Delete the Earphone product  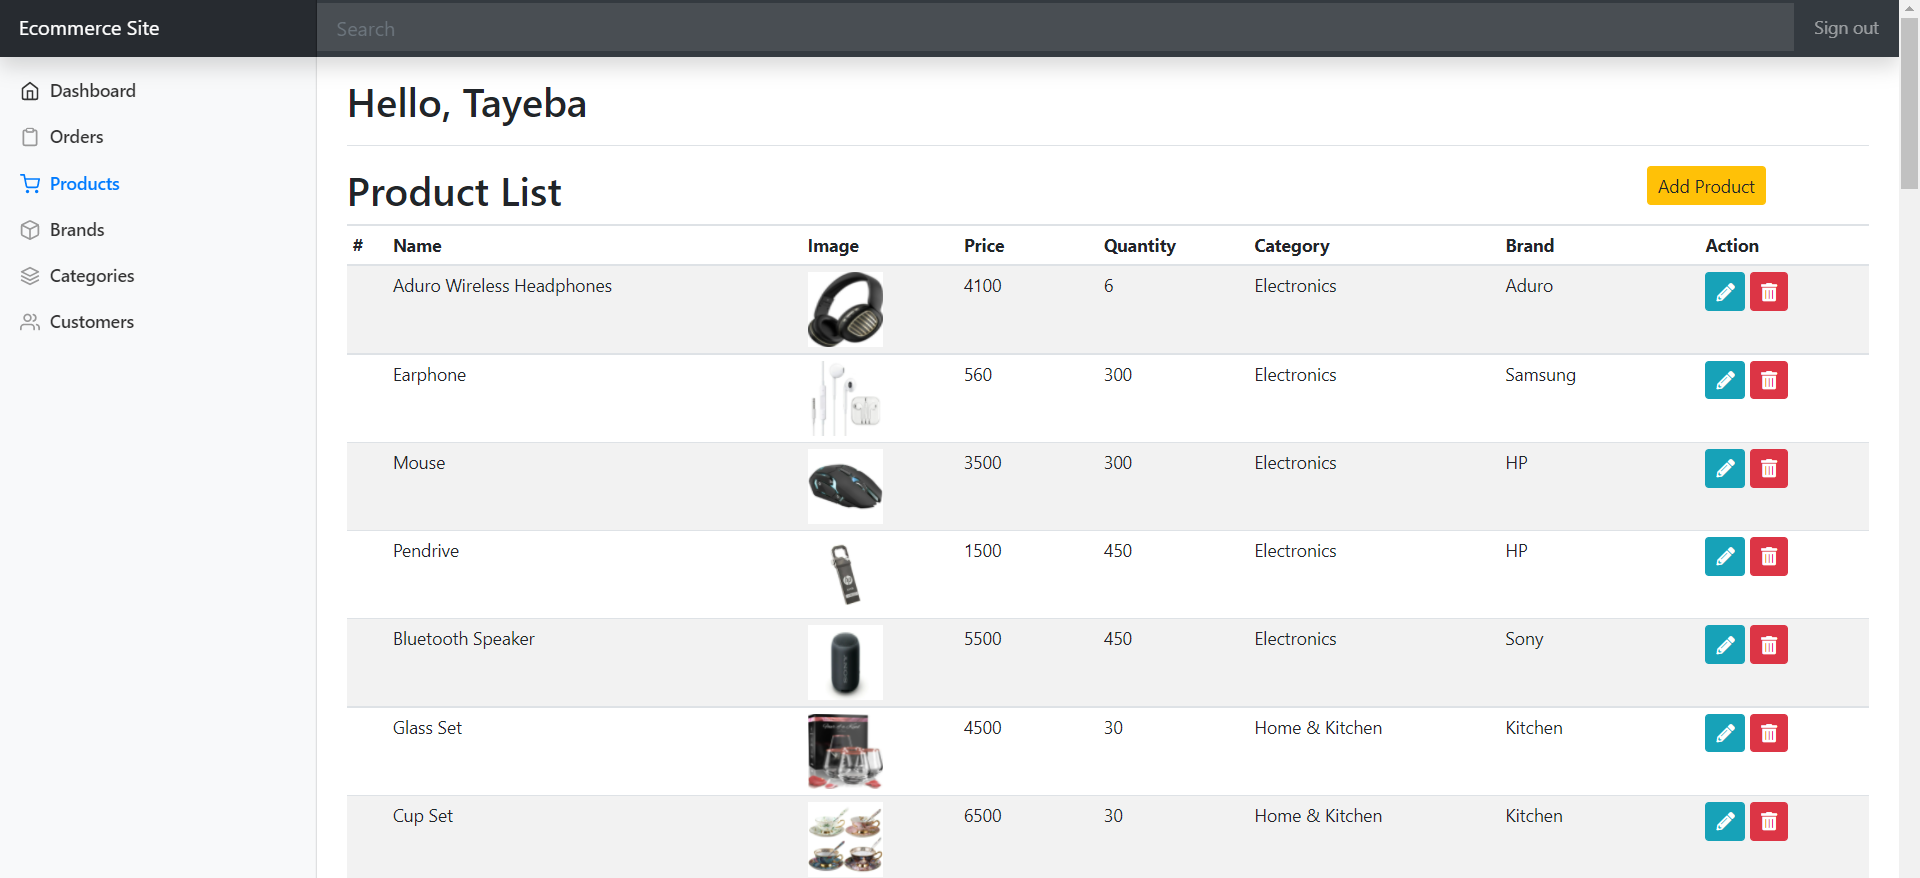point(1767,380)
